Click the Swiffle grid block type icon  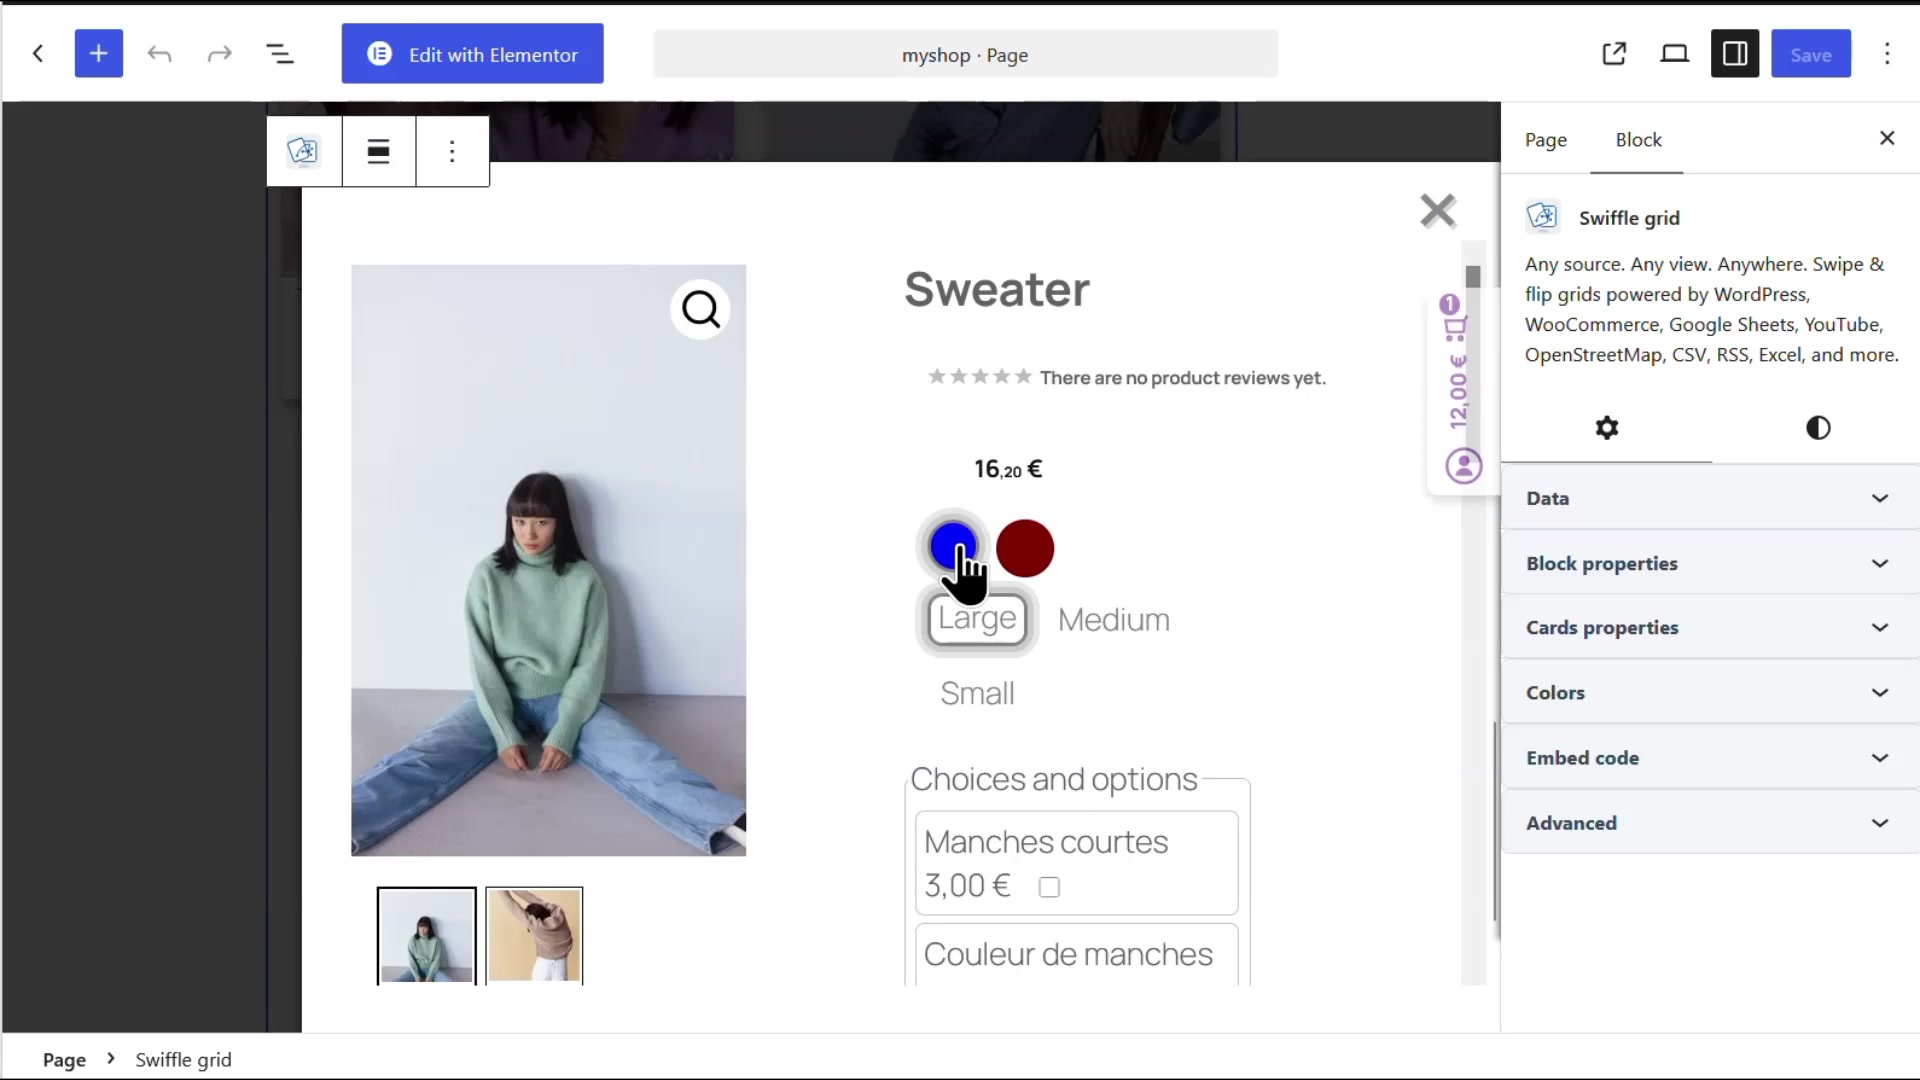(x=303, y=151)
